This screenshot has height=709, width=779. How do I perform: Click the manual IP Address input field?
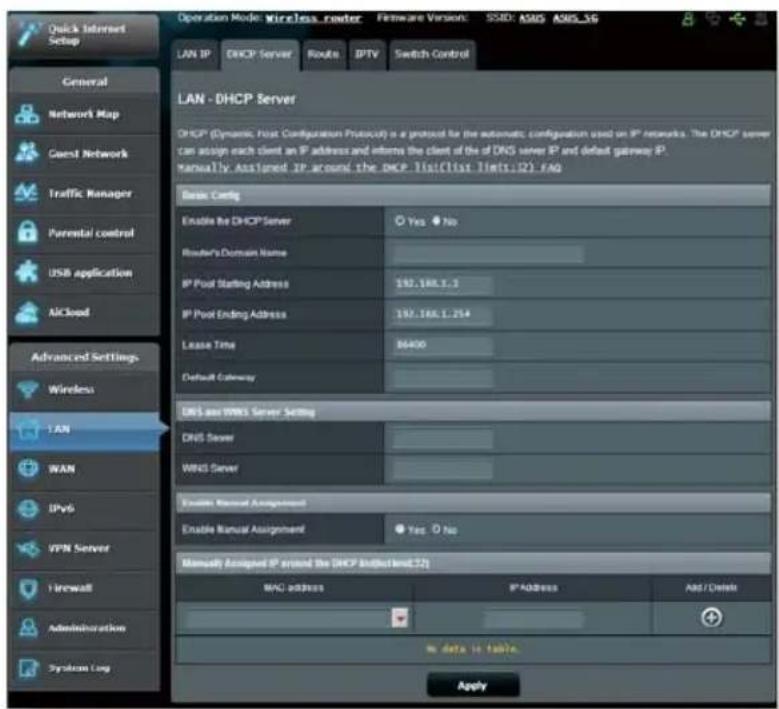[533, 619]
